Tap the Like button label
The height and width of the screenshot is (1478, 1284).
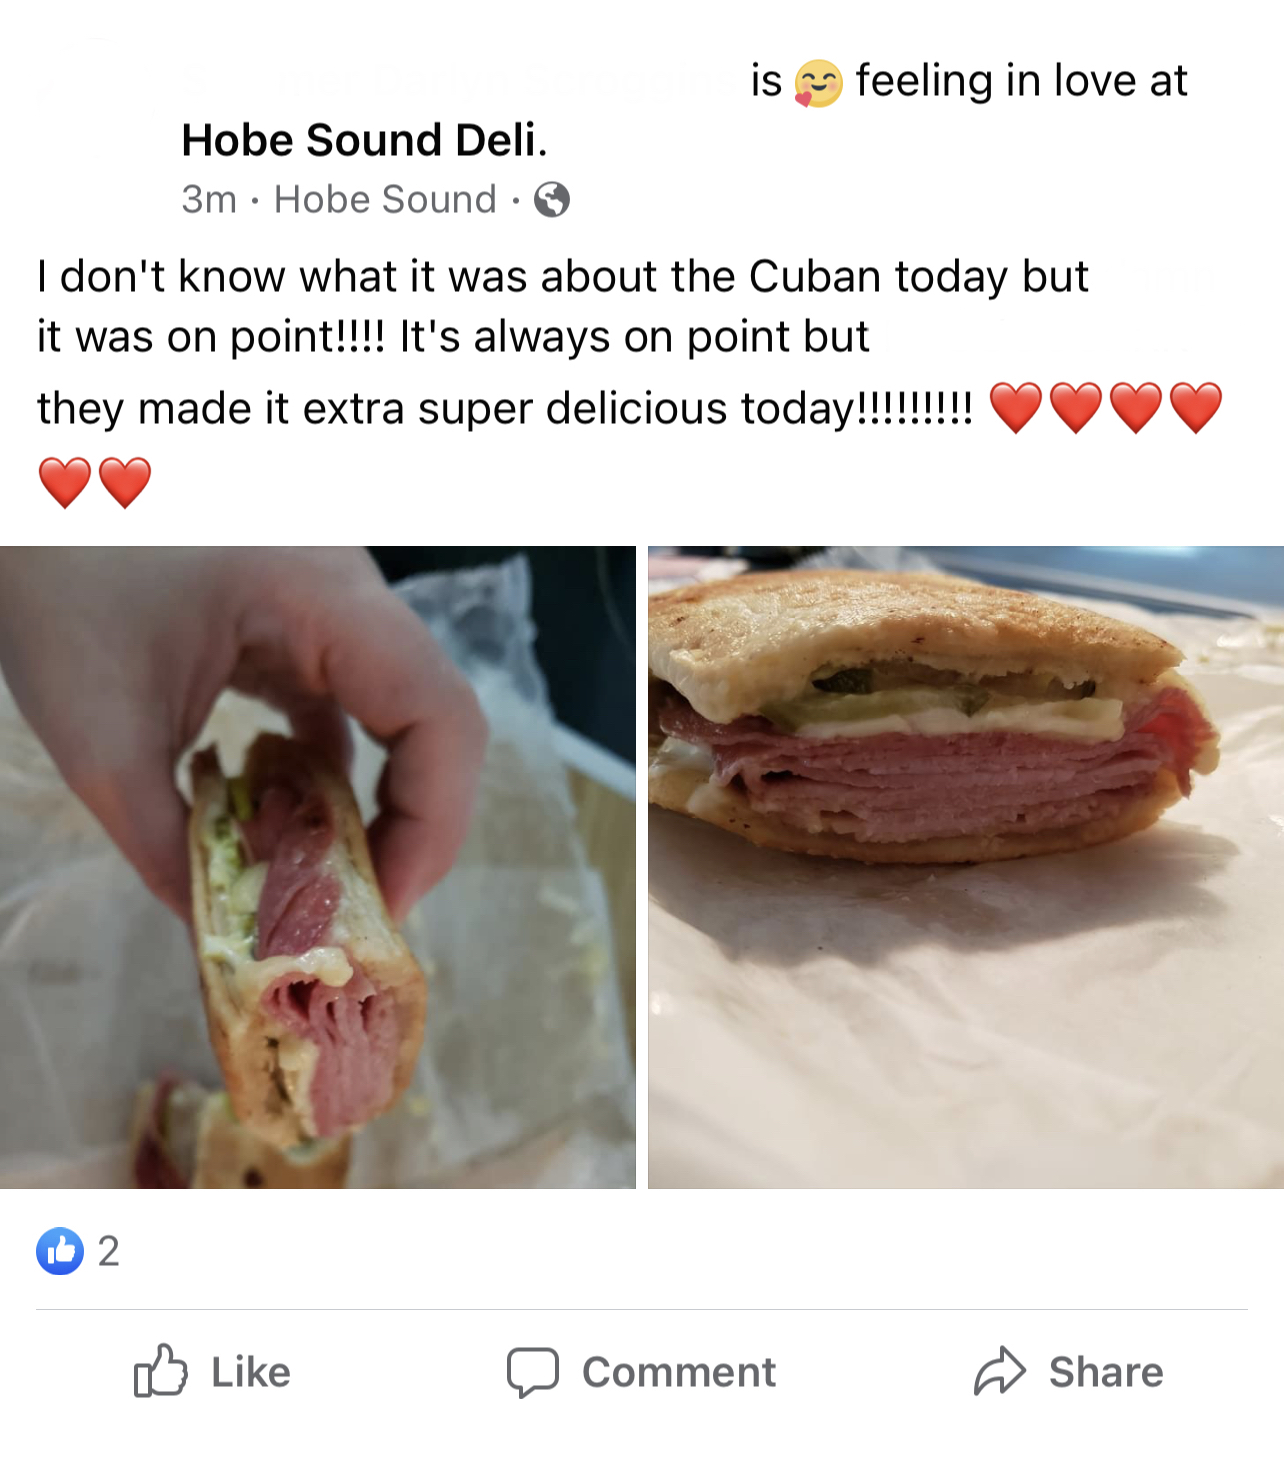tap(251, 1372)
